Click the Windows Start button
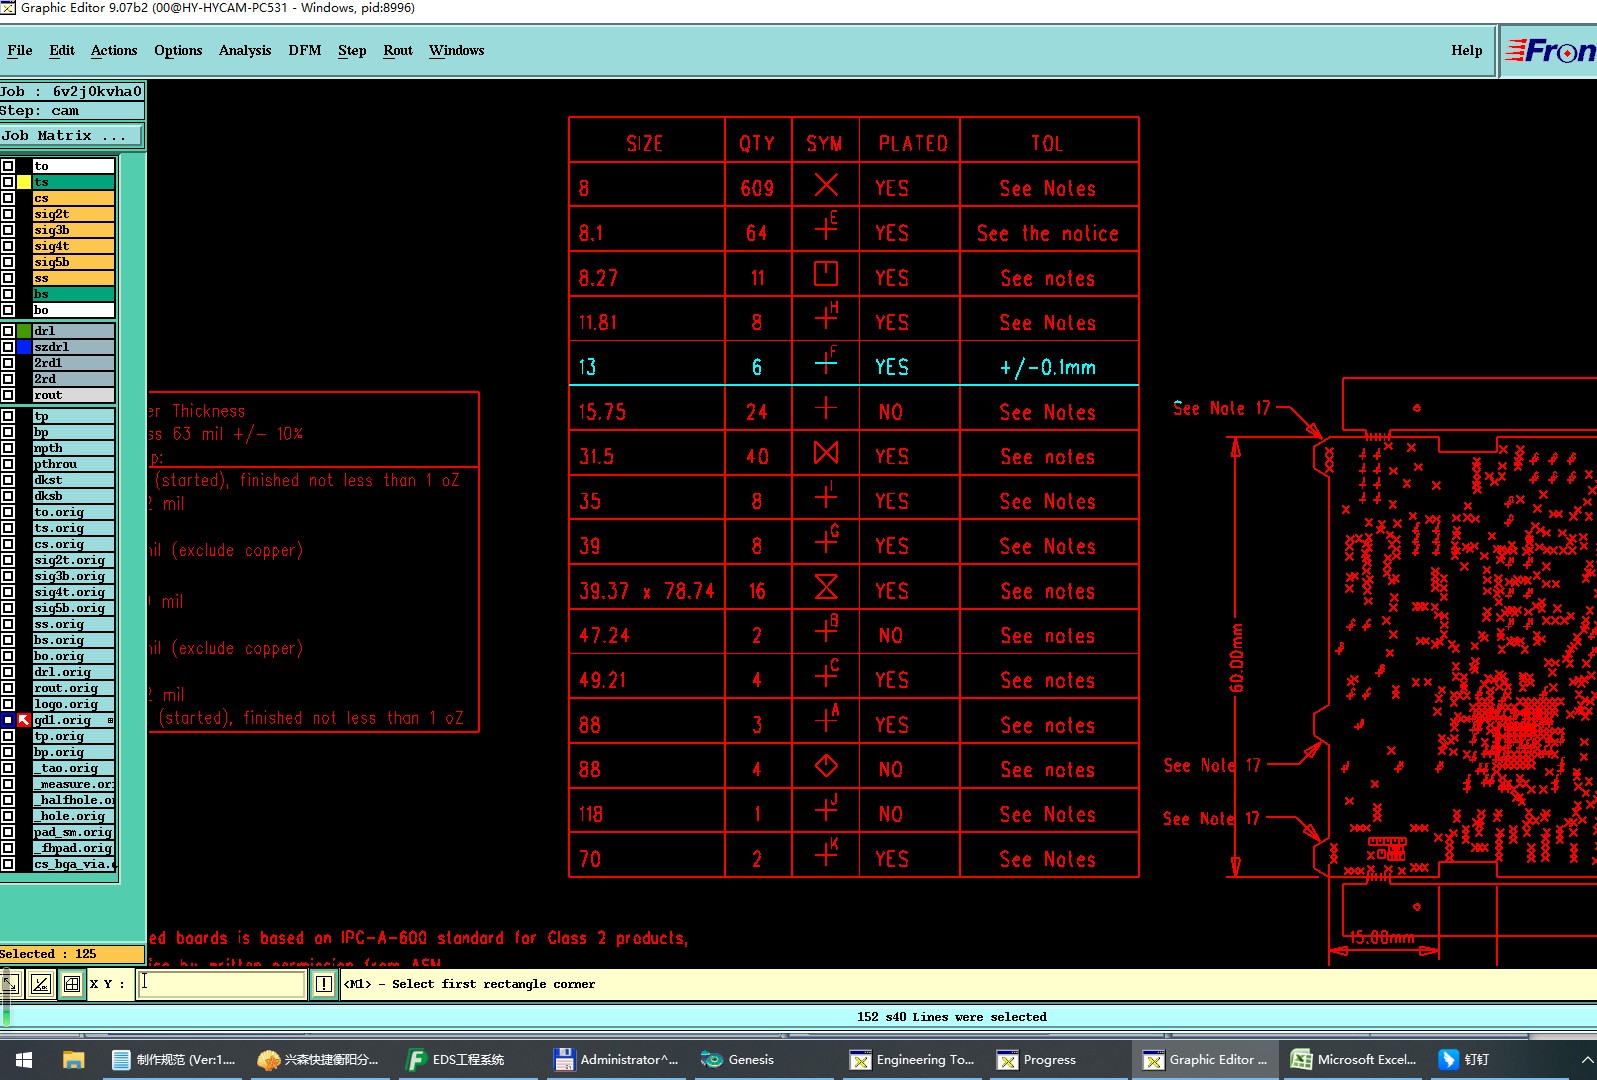This screenshot has width=1597, height=1080. pos(24,1059)
